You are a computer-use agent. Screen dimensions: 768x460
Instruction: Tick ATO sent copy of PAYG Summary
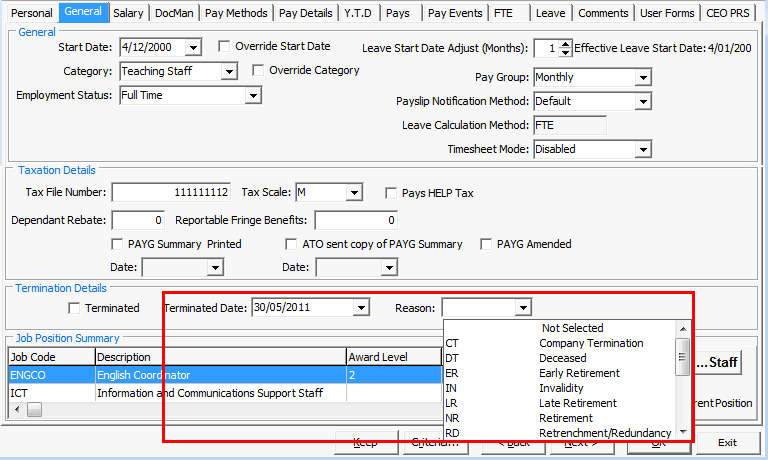point(291,244)
